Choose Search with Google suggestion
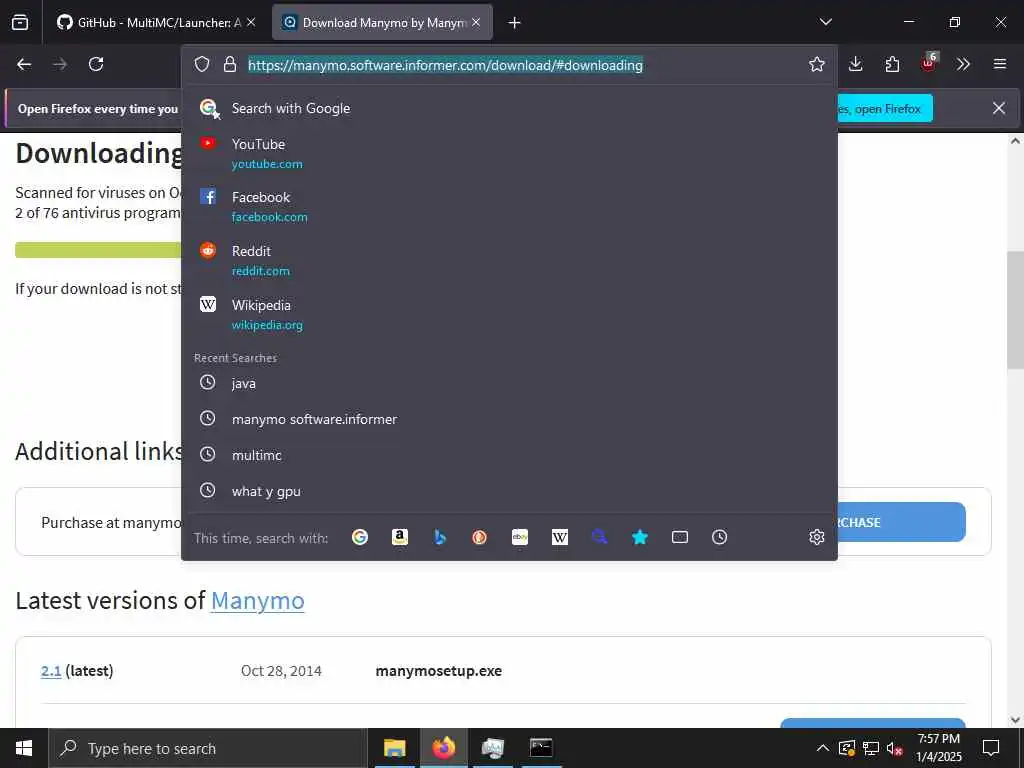This screenshot has width=1024, height=768. point(509,108)
